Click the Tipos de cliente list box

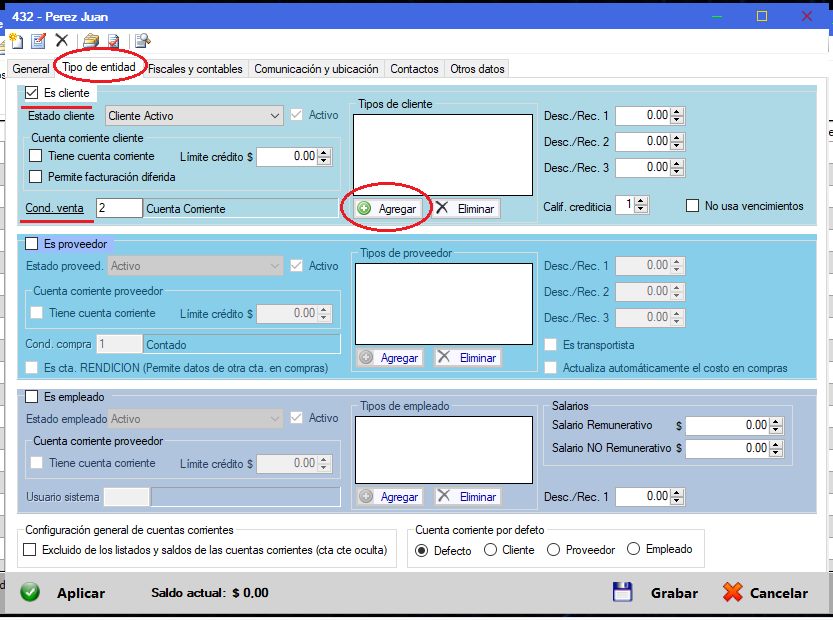tap(443, 155)
